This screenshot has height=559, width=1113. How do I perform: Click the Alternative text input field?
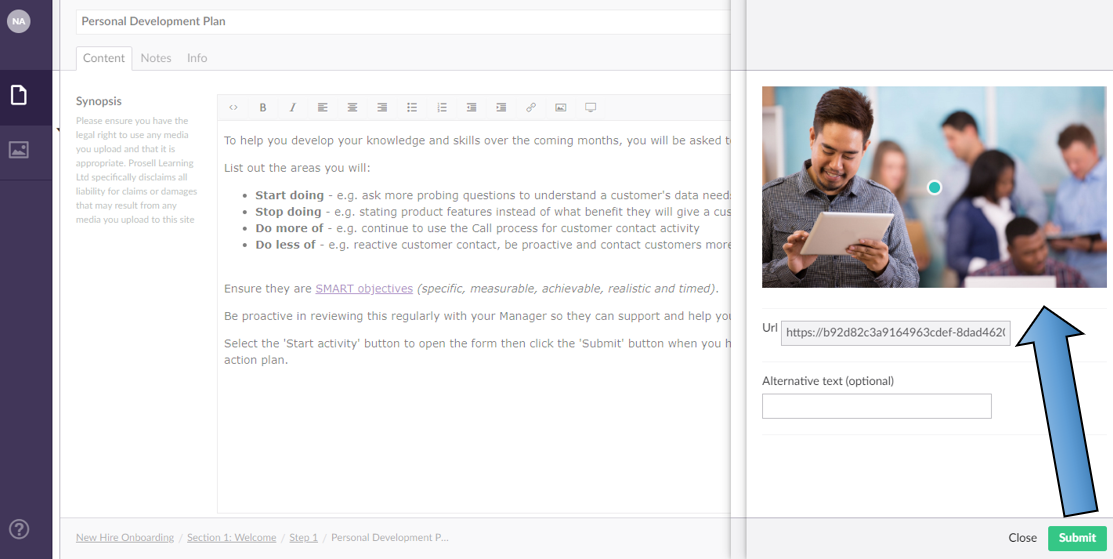(877, 406)
